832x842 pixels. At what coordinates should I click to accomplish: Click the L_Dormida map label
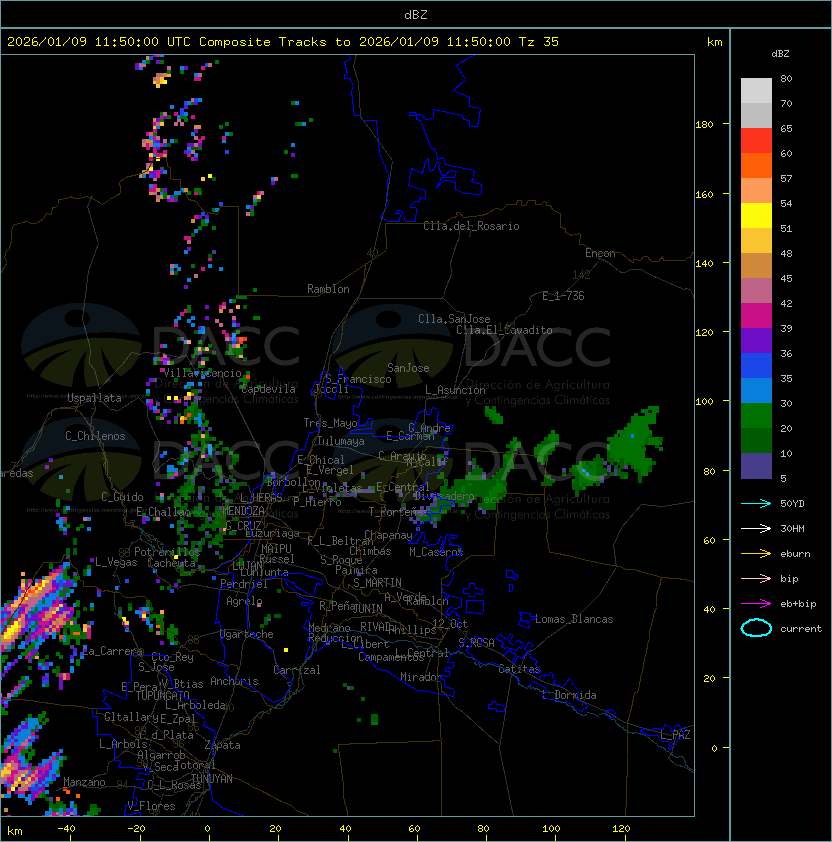569,695
